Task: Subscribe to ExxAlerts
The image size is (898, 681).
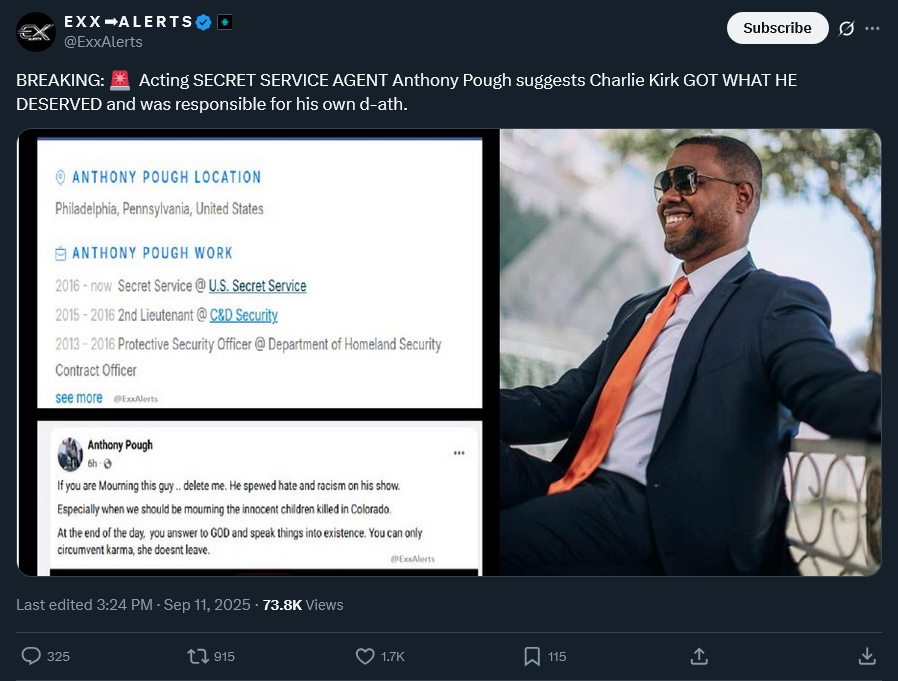Action: 777,28
